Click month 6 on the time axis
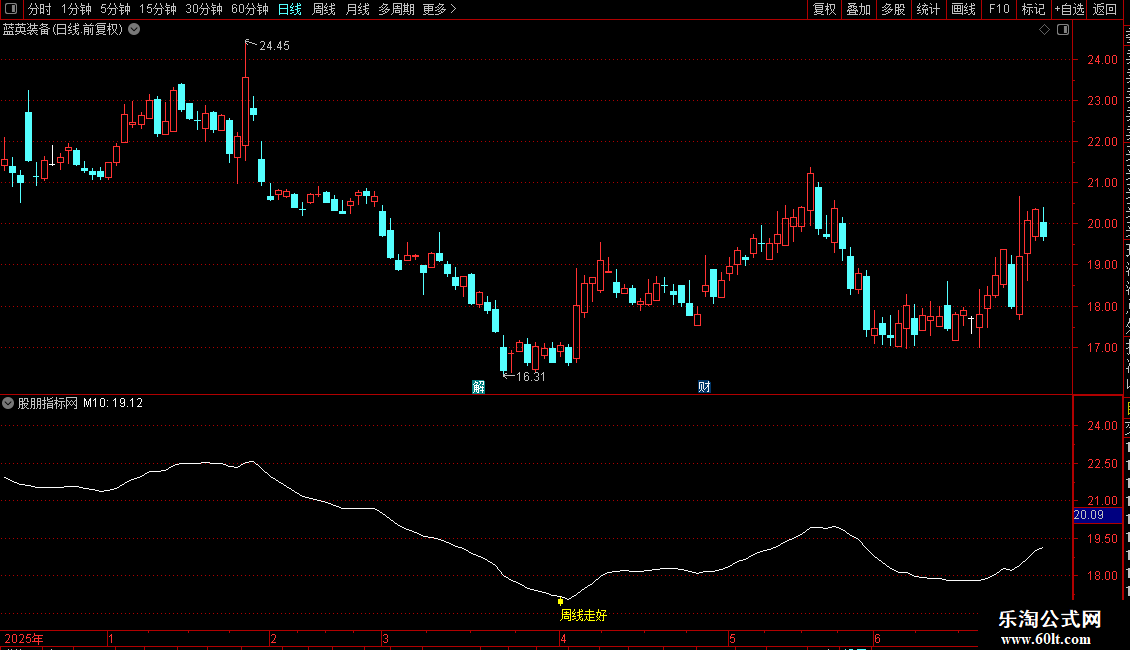The image size is (1130, 650). click(x=877, y=638)
